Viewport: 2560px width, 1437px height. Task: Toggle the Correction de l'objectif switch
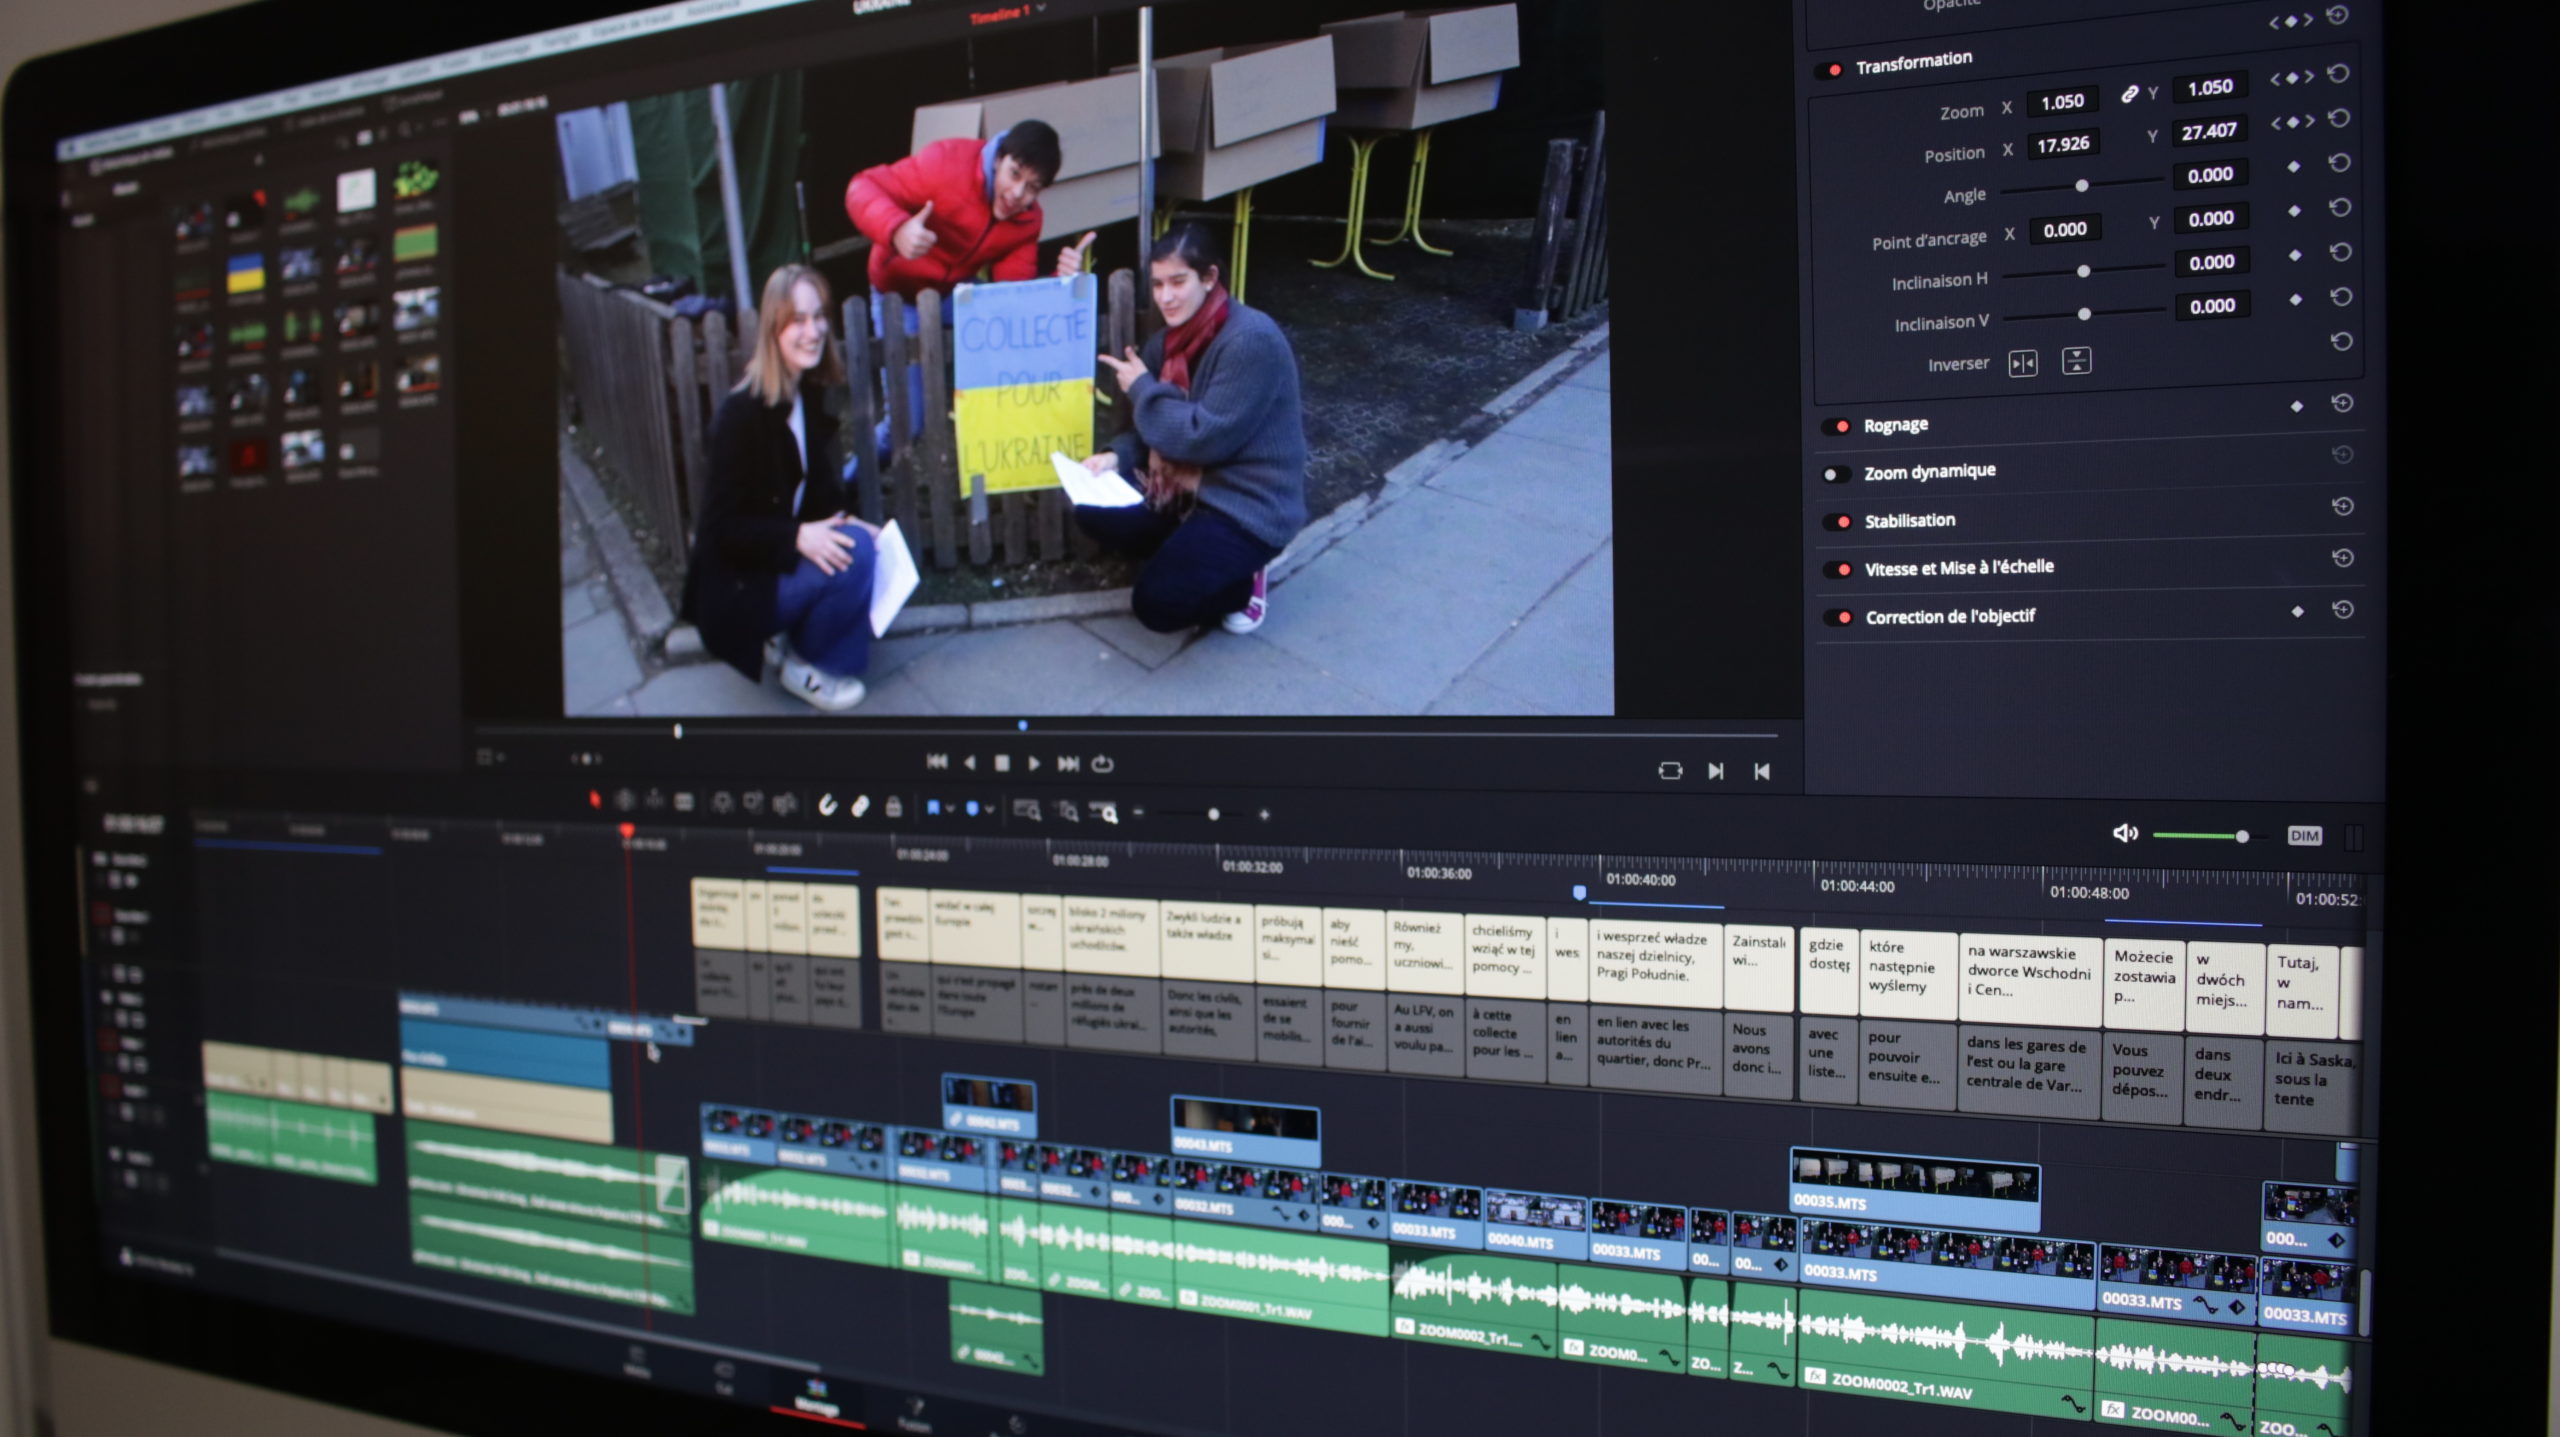[x=1838, y=617]
